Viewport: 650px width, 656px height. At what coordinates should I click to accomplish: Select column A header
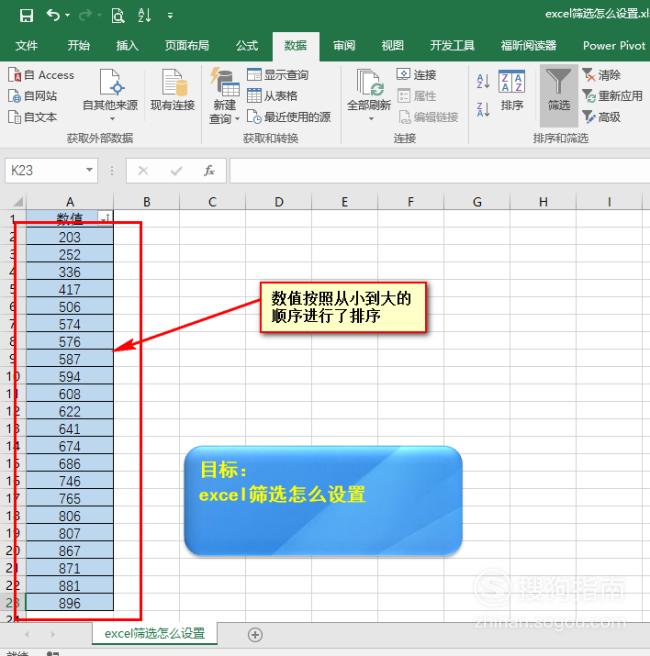(70, 202)
